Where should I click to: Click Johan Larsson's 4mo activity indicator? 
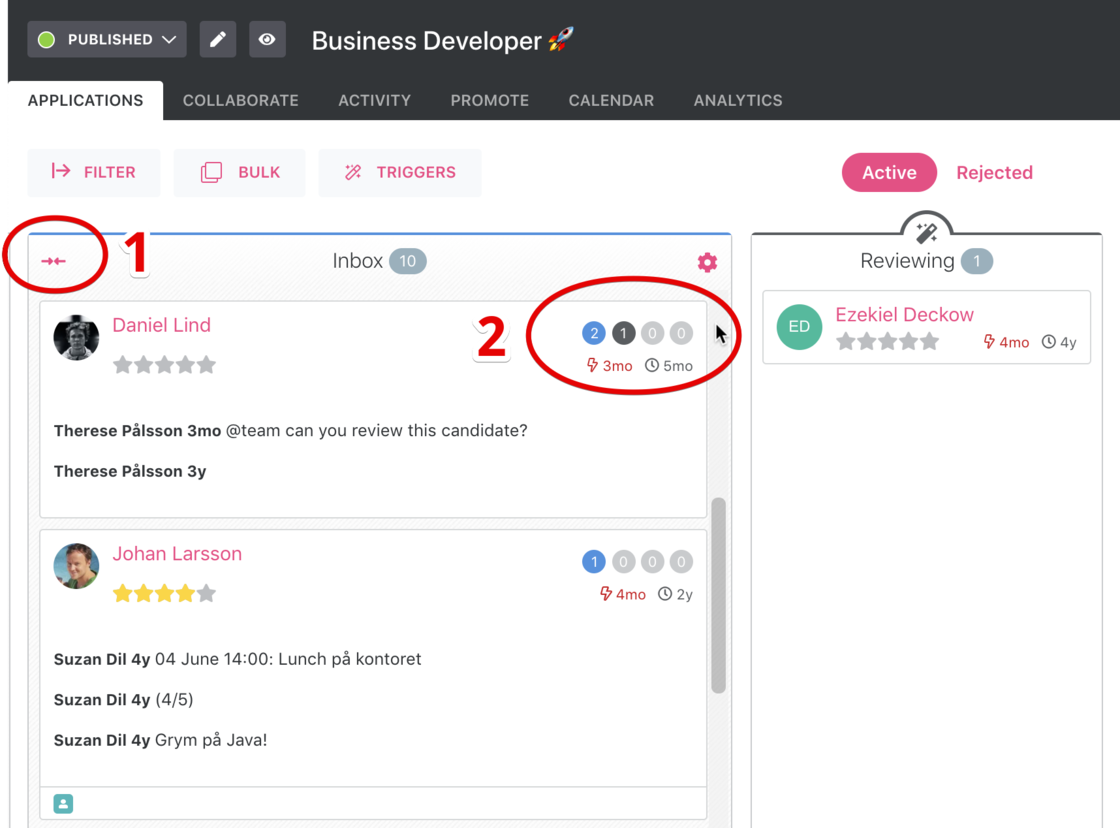click(623, 594)
